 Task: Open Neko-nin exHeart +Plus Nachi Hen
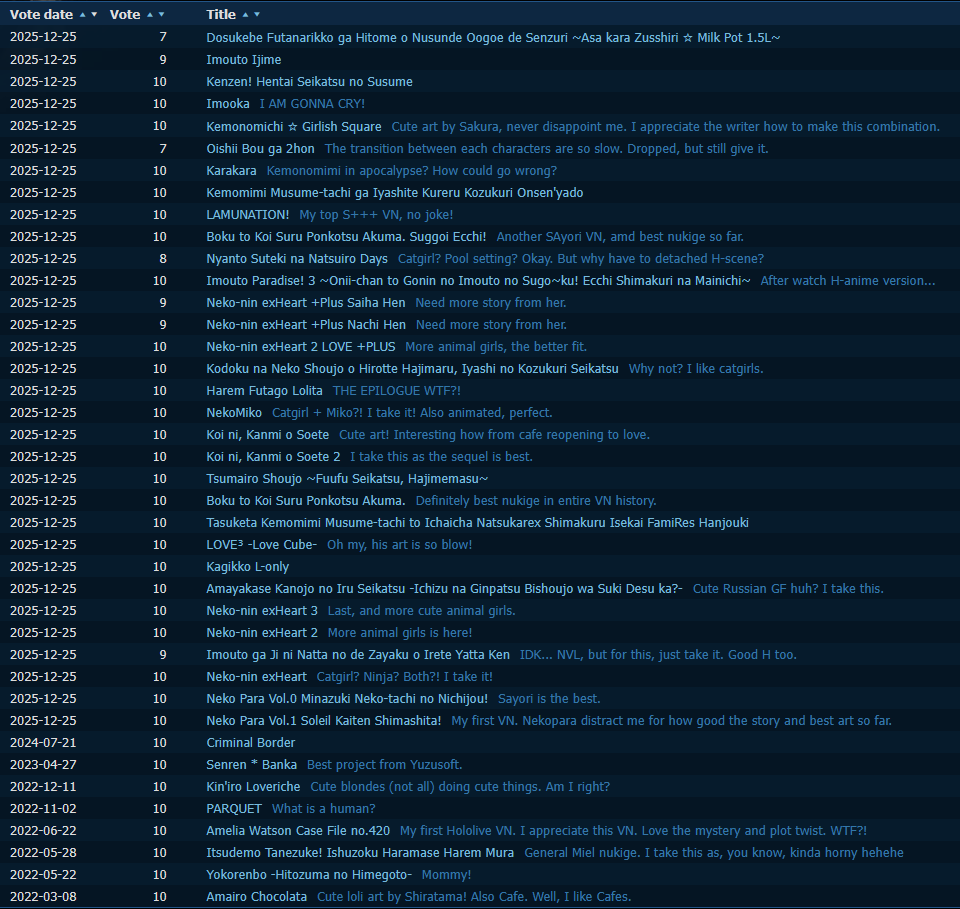coord(306,324)
